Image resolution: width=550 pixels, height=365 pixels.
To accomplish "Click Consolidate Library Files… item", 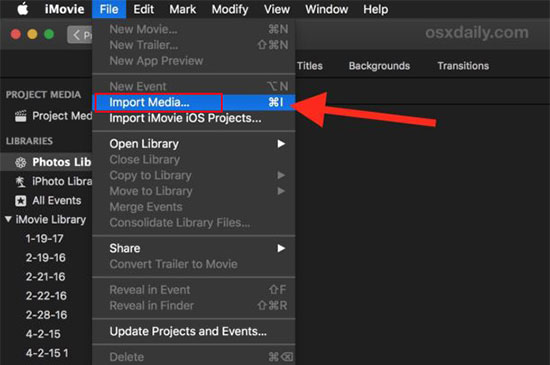I will [194, 223].
